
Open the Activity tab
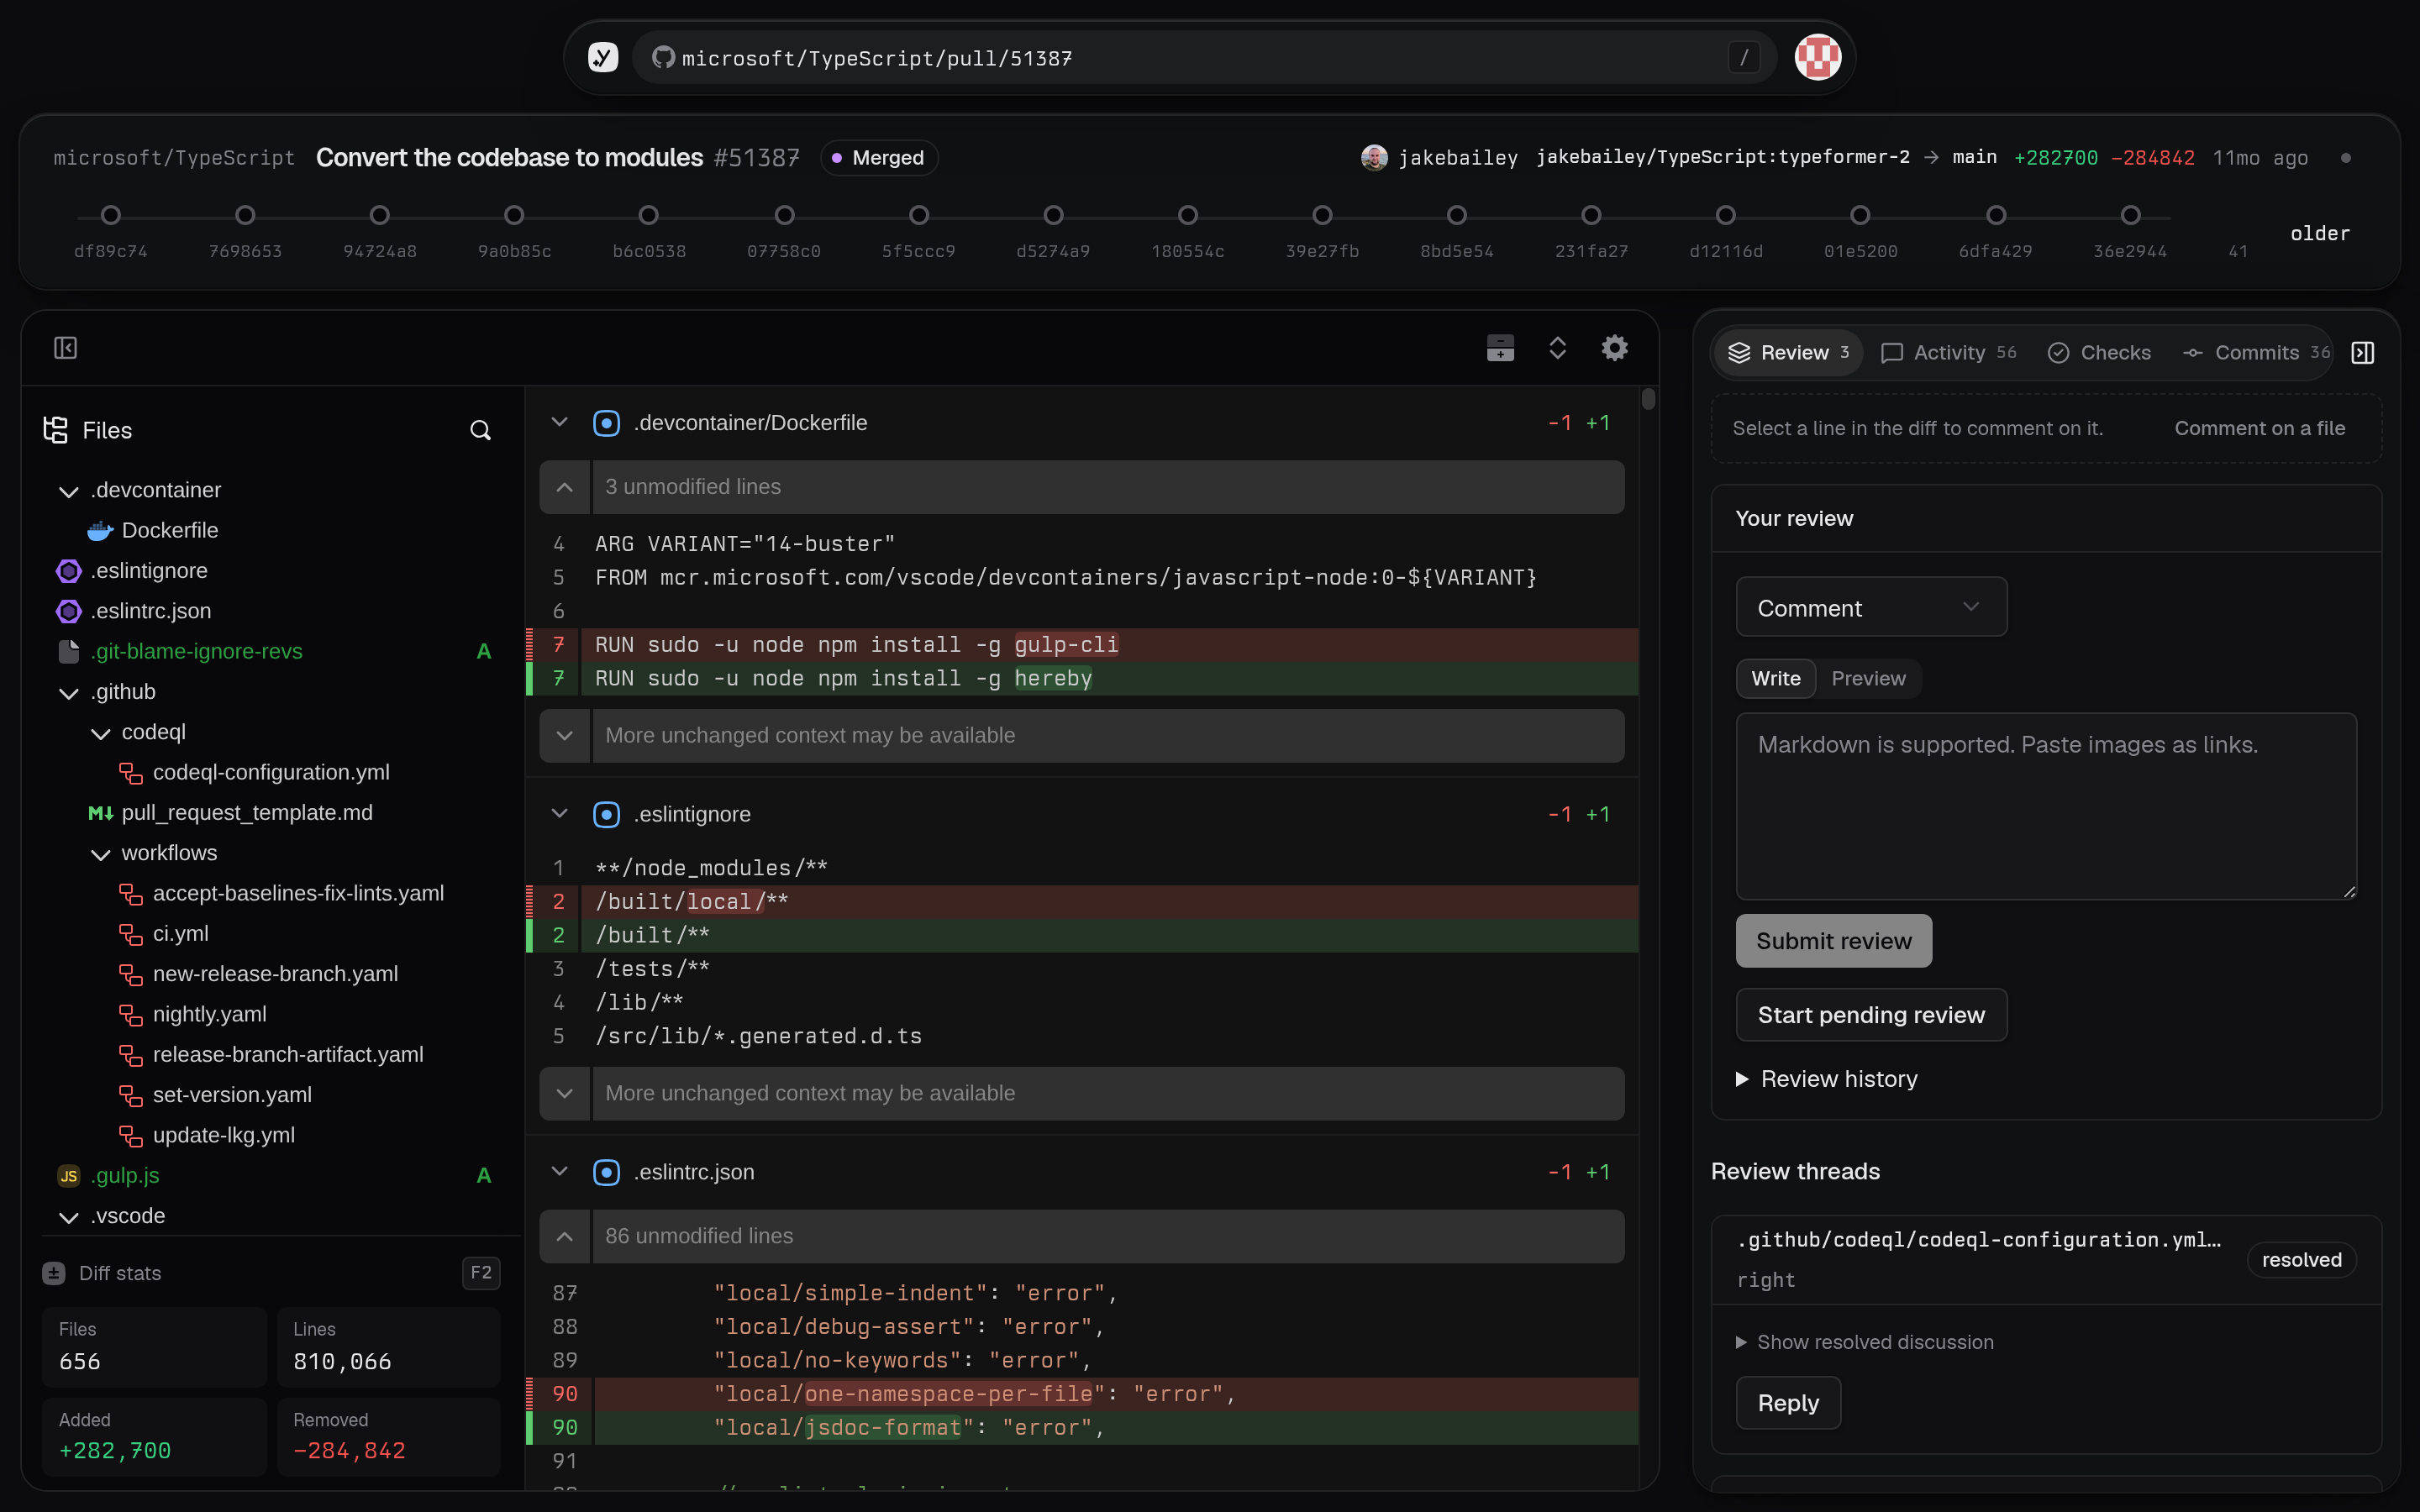pos(1948,353)
